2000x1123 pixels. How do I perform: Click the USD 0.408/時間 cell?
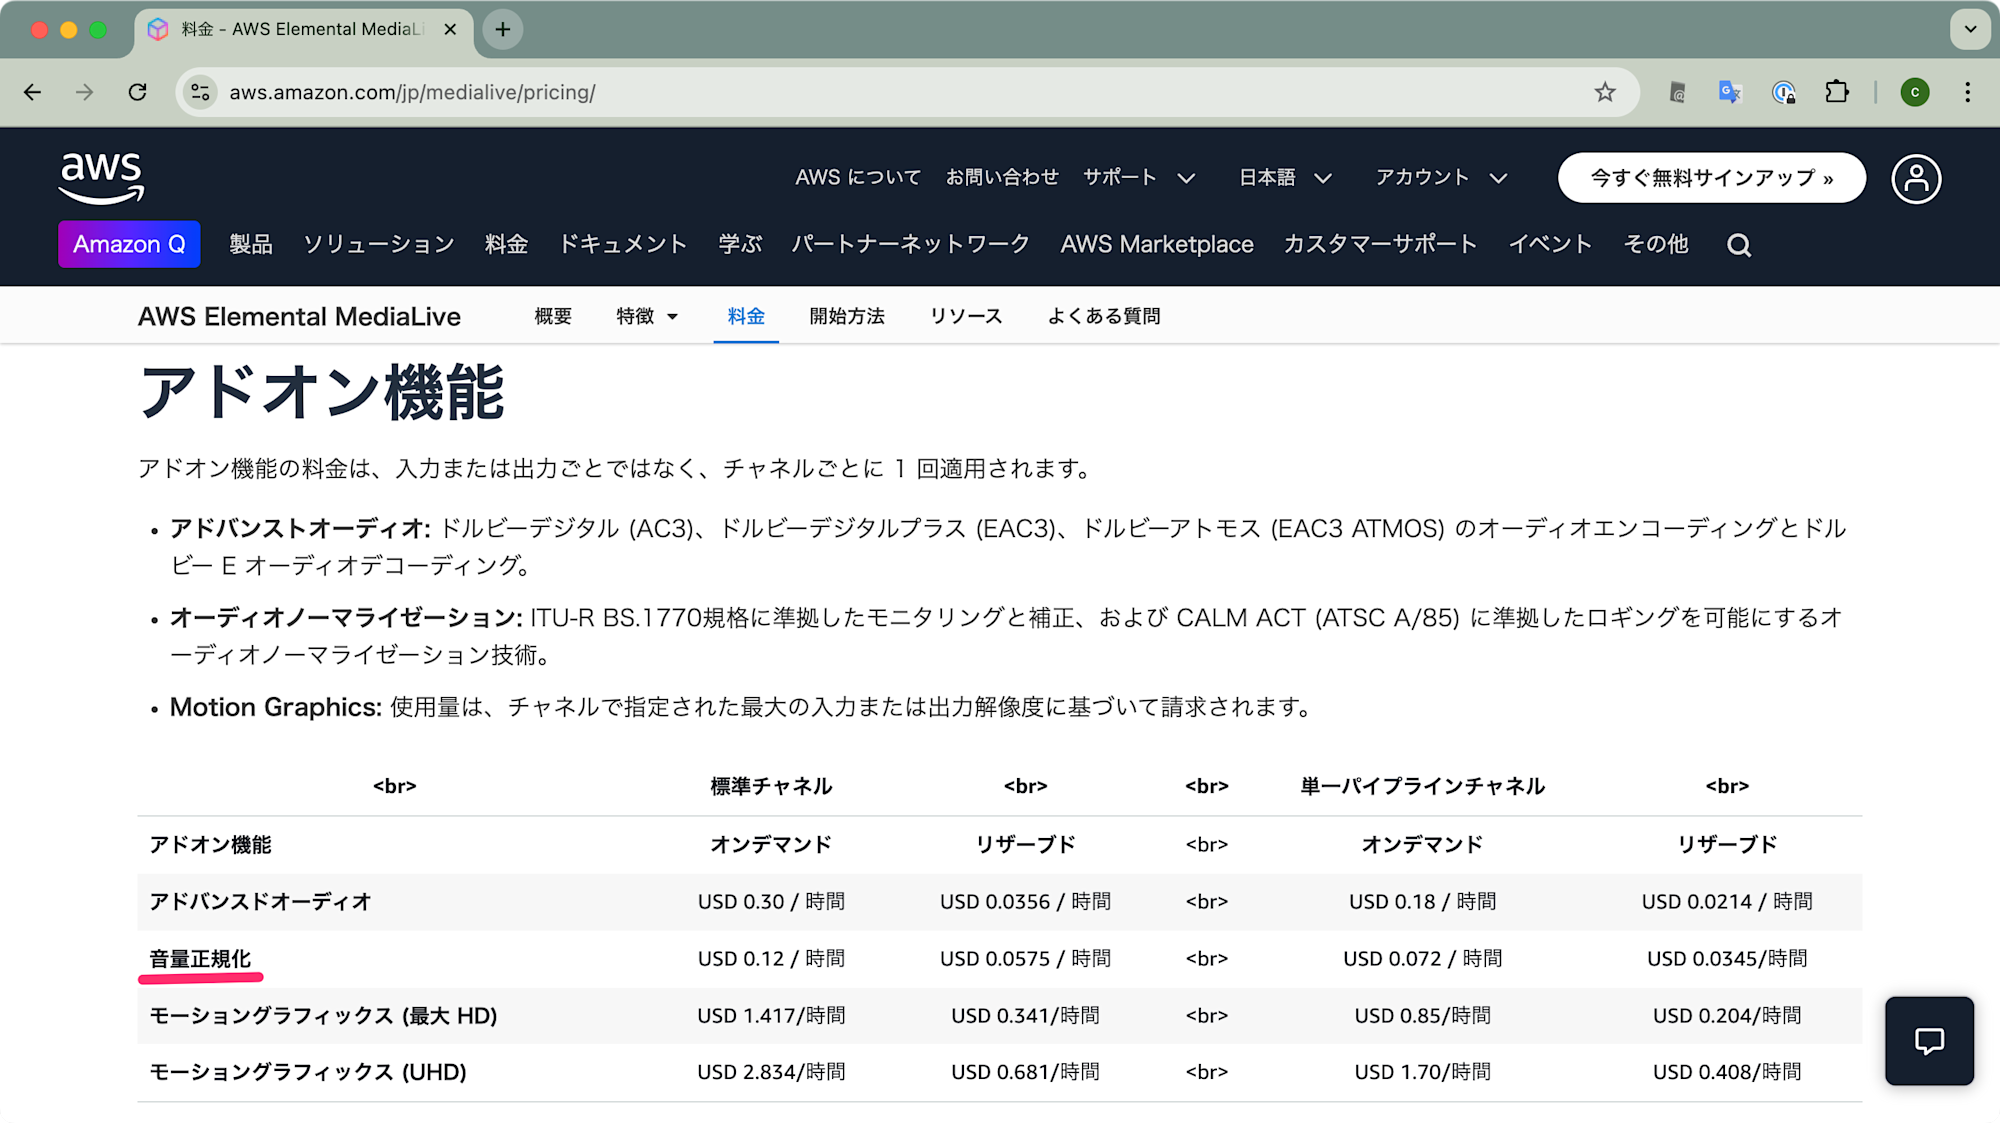click(1727, 1072)
